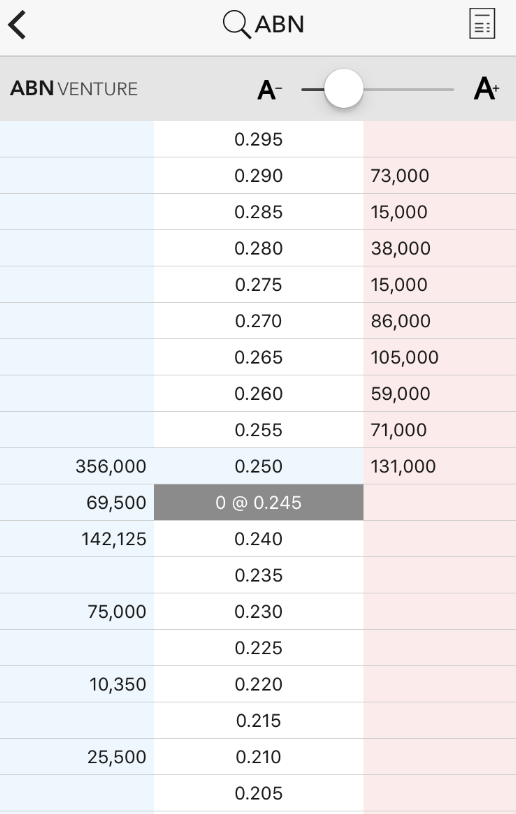This screenshot has width=516, height=814.
Task: Open the order list document icon
Action: [482, 24]
